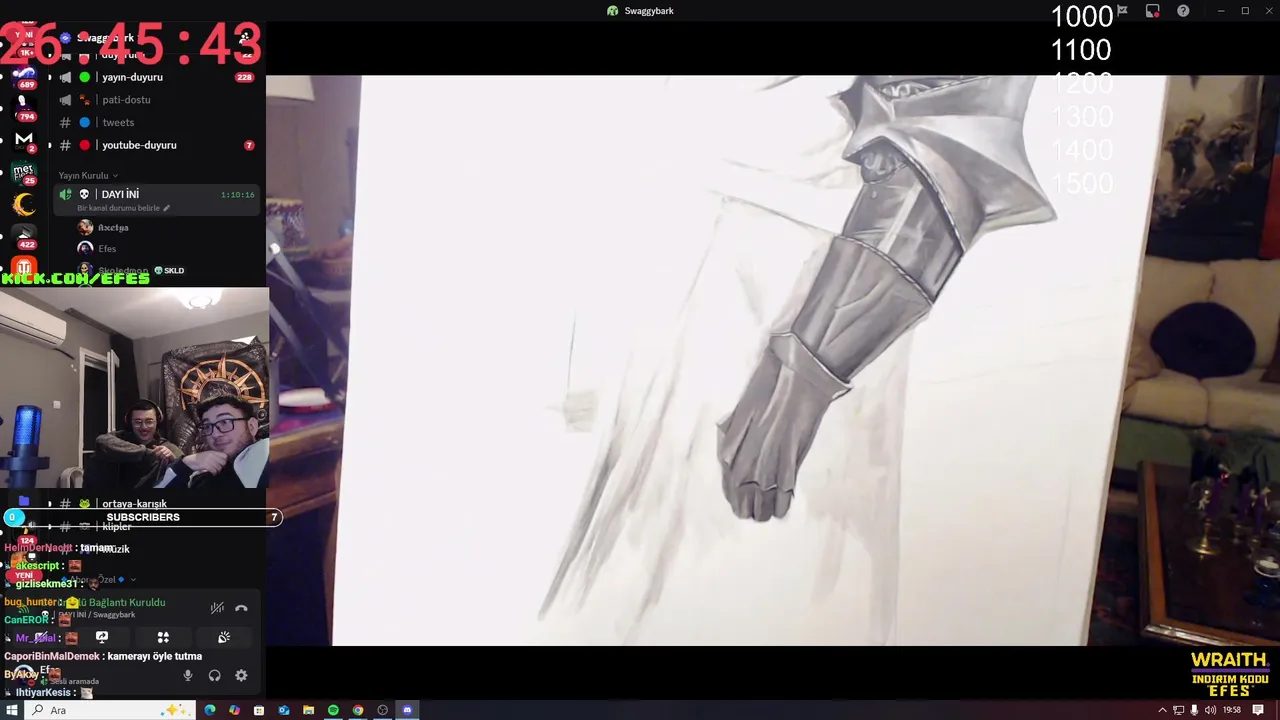Open Spotify from the taskbar
This screenshot has width=1280, height=720.
(x=333, y=710)
